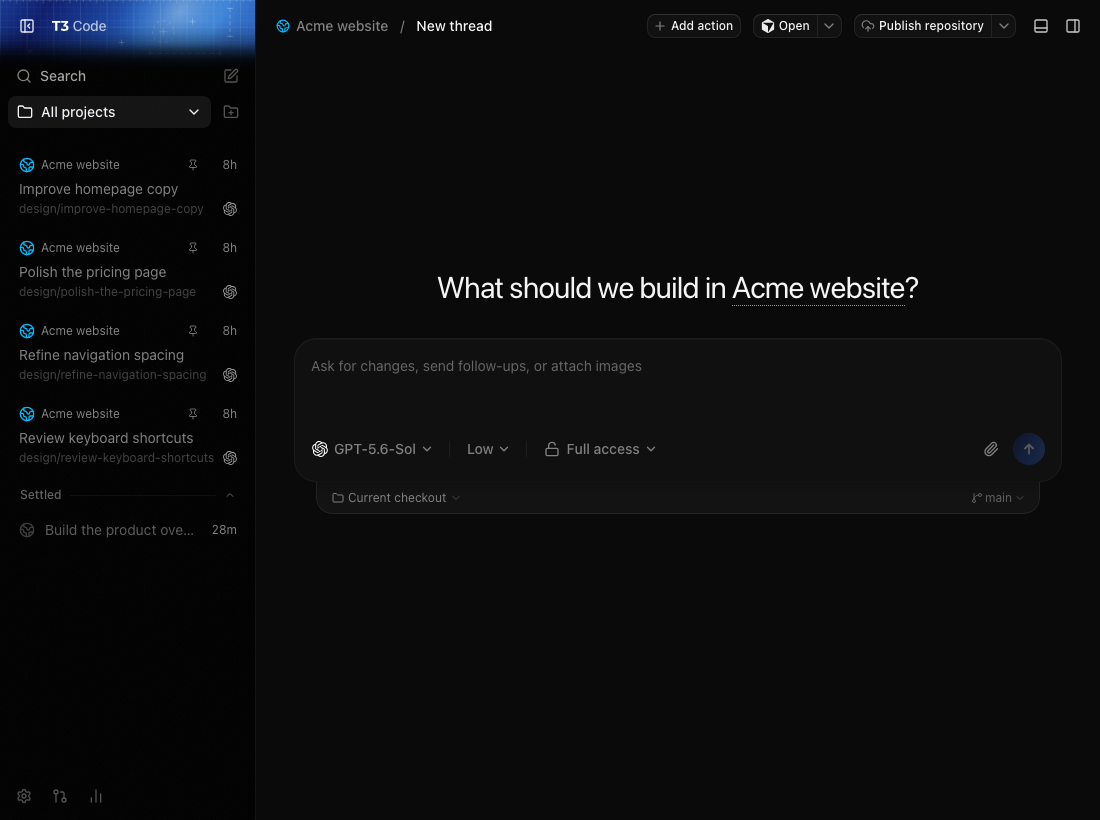Start a new thread with the compose icon
1100x820 pixels.
coord(231,76)
